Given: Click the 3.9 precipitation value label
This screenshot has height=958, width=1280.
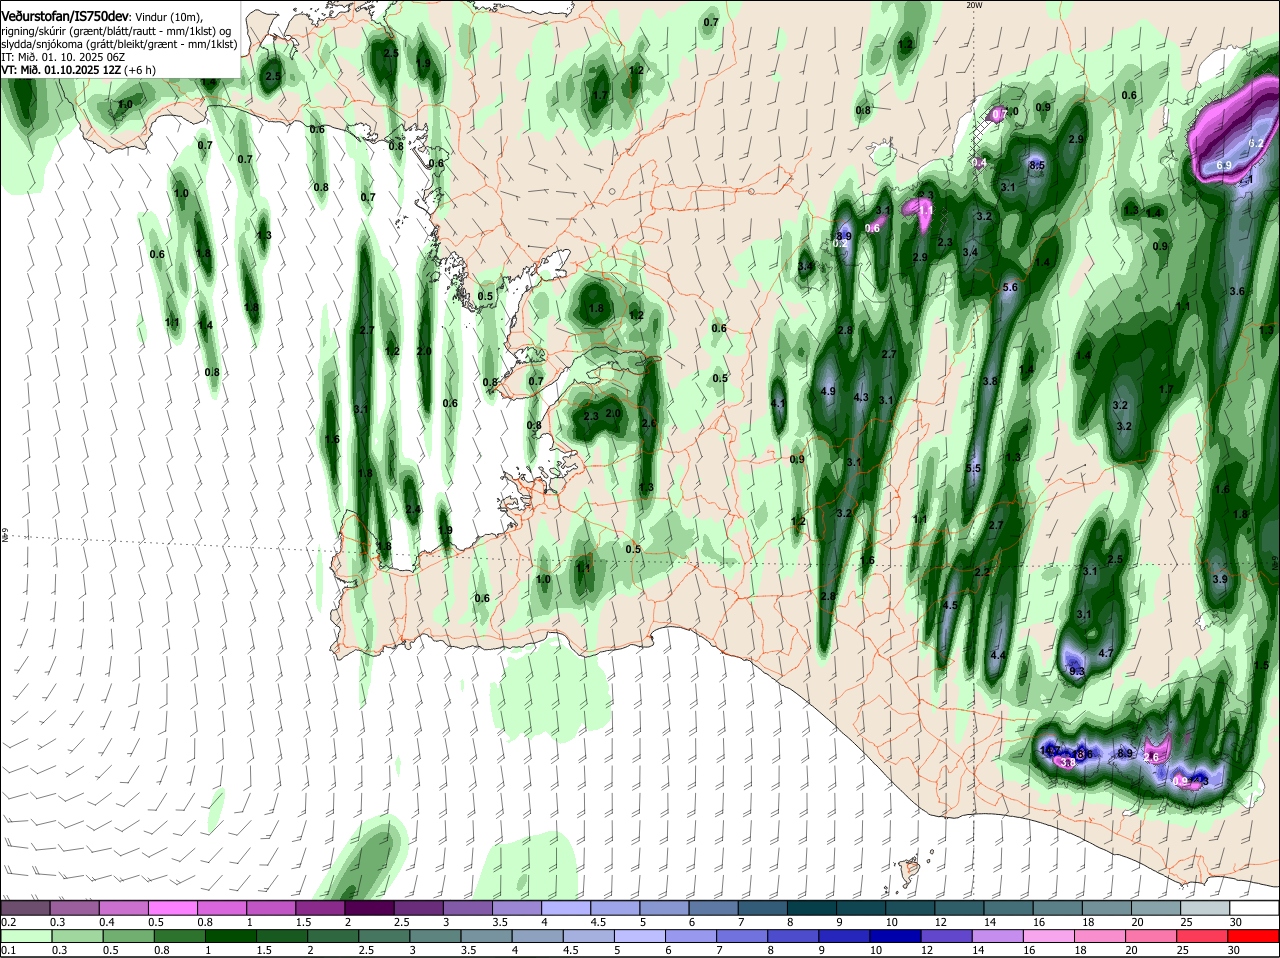Looking at the screenshot, I should [x=1220, y=580].
